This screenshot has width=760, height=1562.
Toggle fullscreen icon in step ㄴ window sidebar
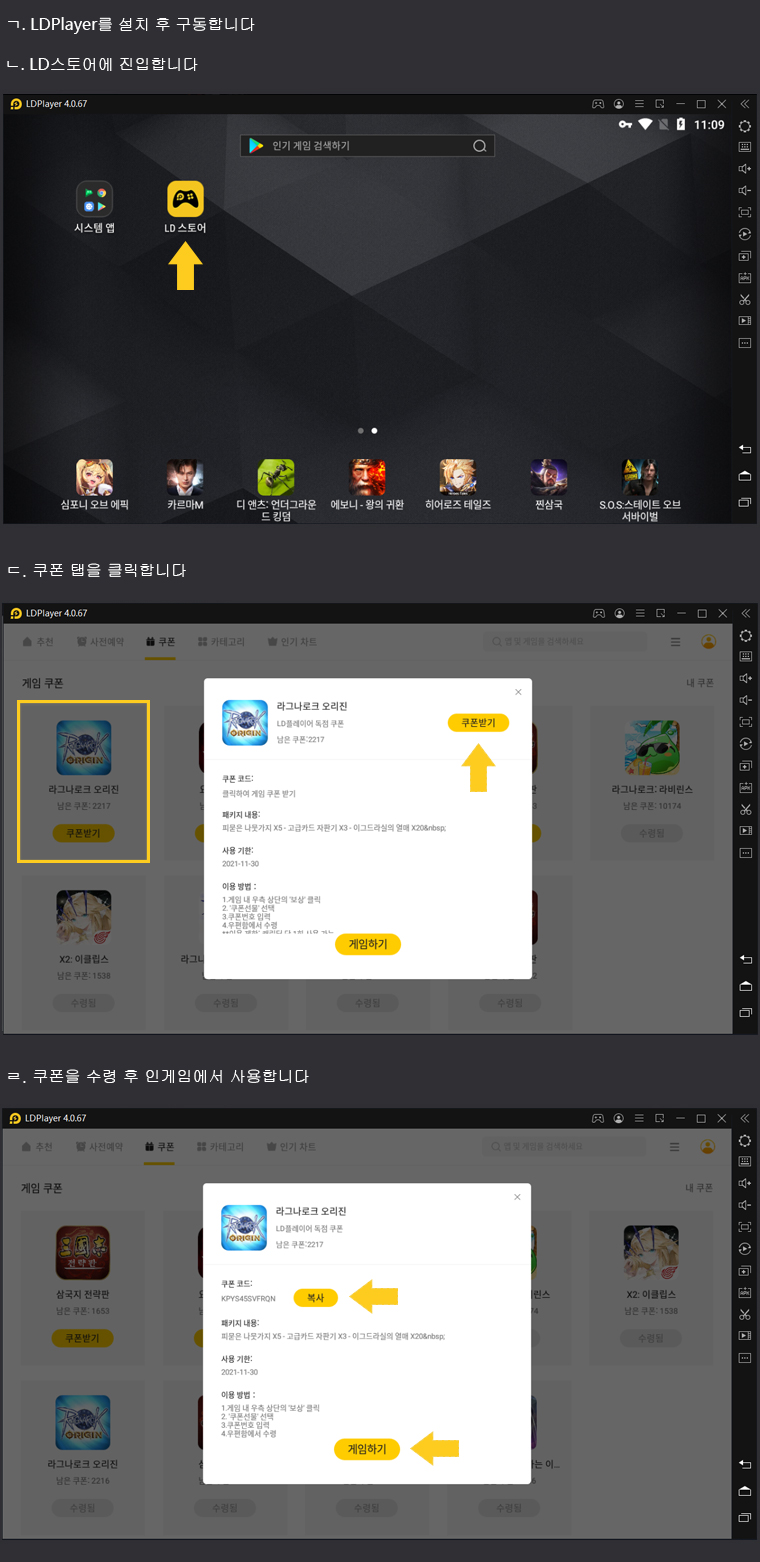pyautogui.click(x=745, y=212)
